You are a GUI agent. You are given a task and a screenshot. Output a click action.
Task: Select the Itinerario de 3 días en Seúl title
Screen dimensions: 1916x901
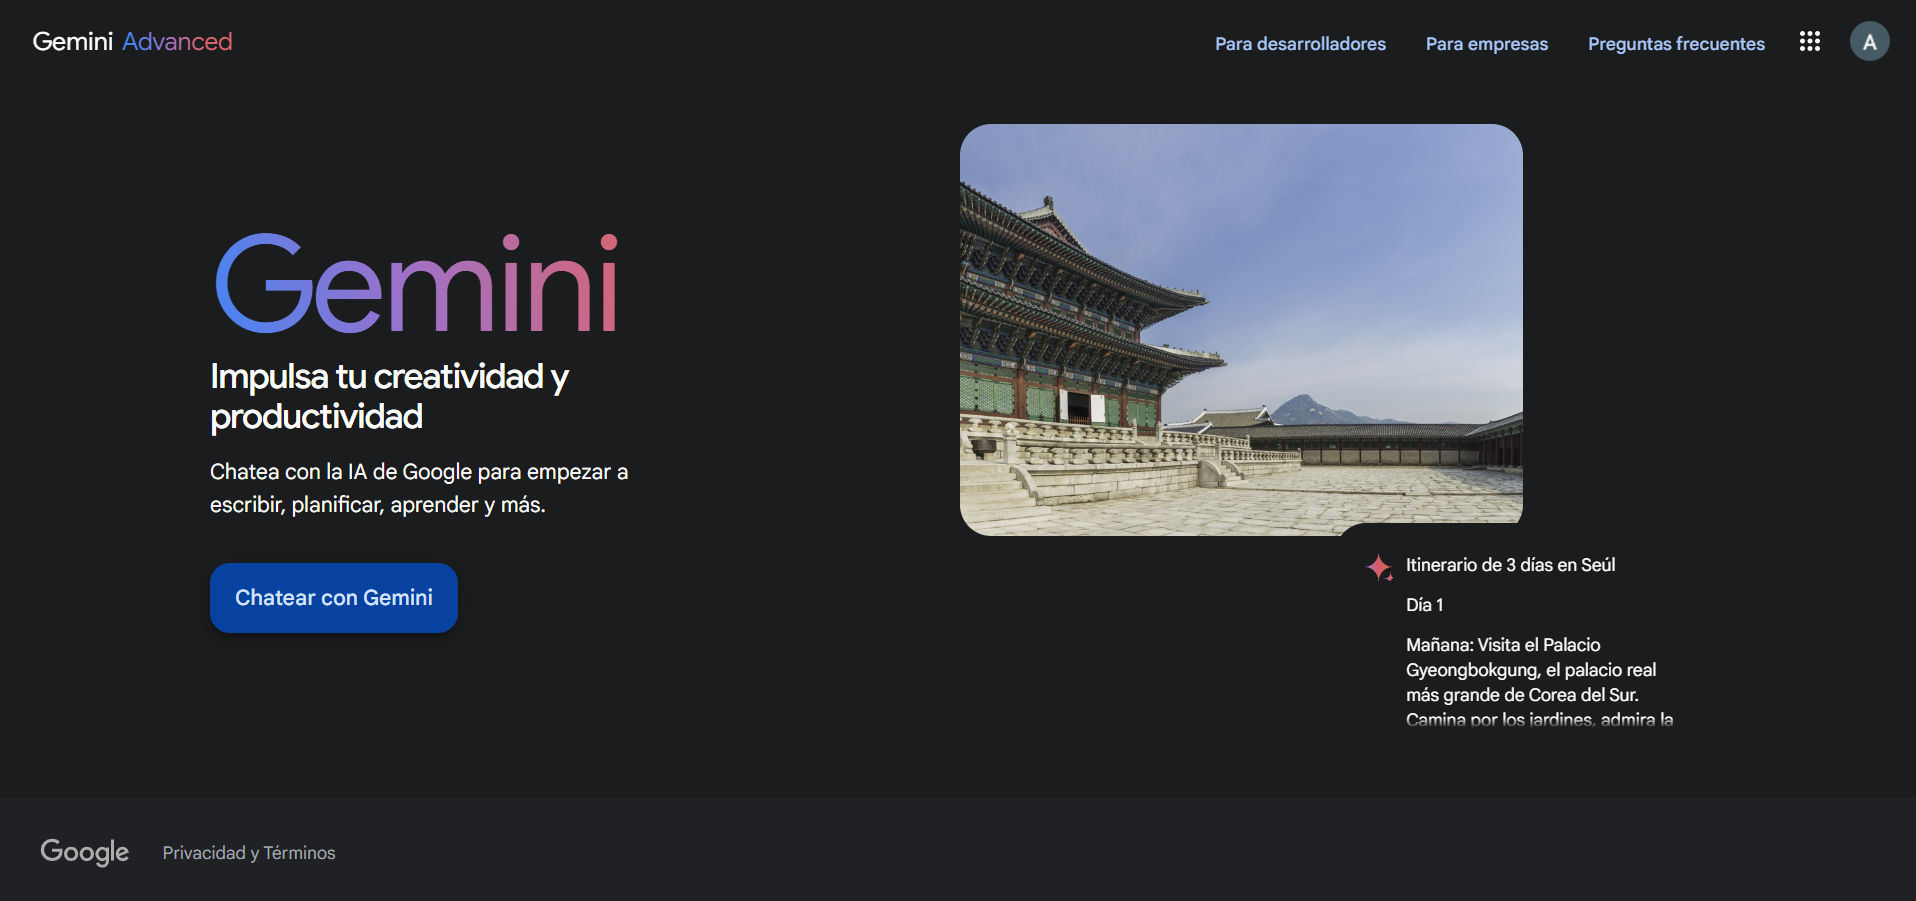click(1510, 565)
